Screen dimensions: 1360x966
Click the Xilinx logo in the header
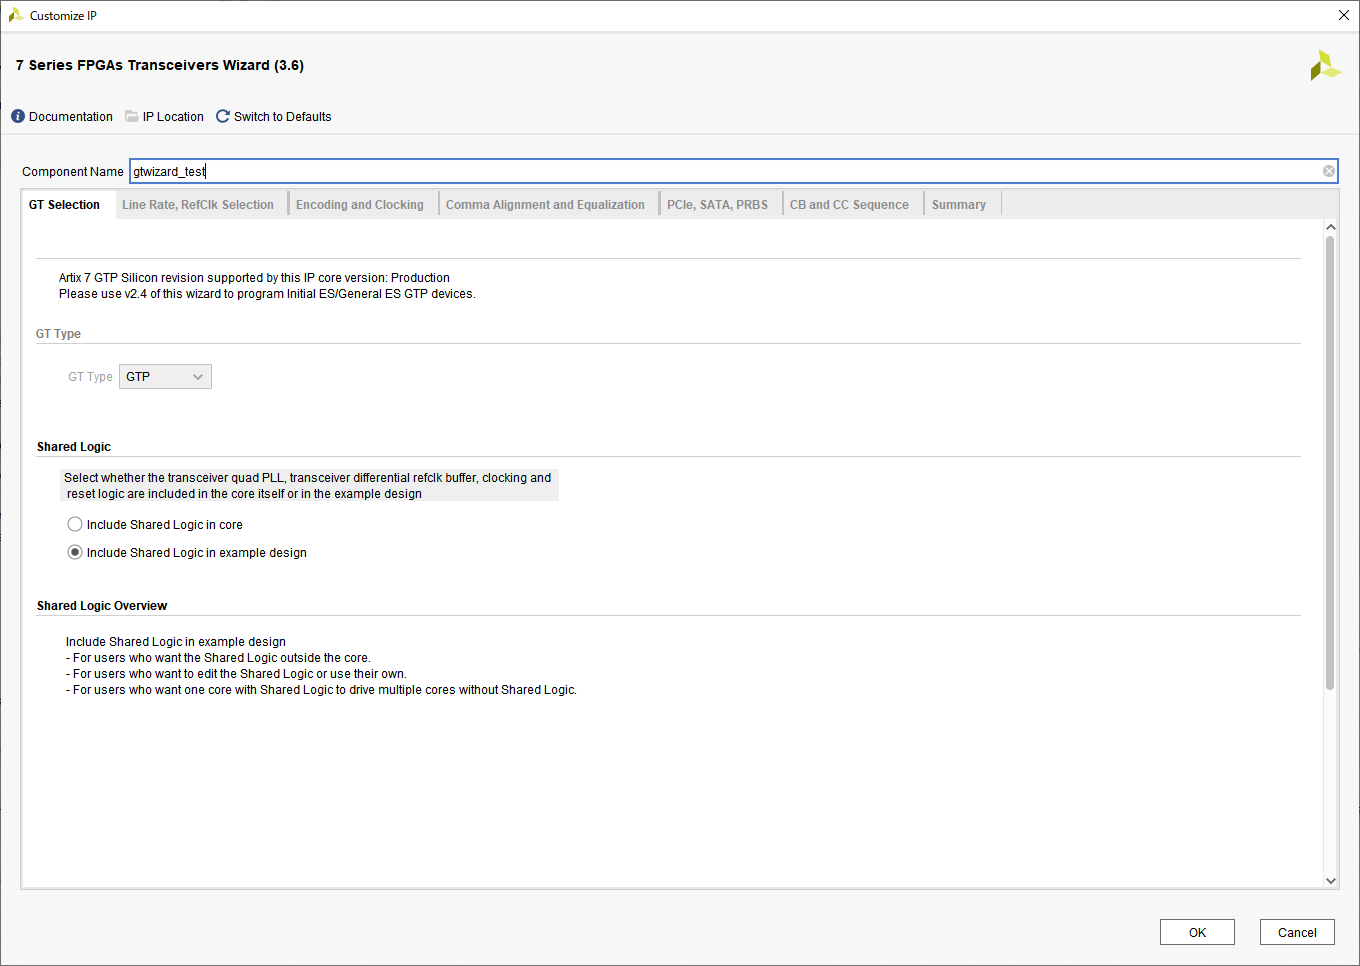coord(1325,65)
